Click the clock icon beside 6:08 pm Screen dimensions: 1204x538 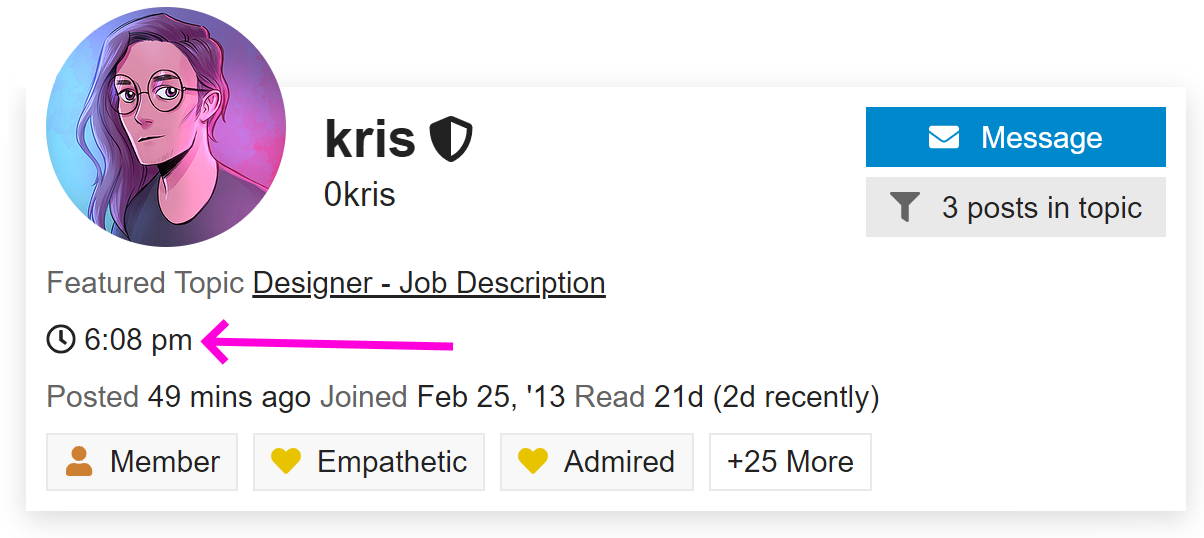[61, 340]
